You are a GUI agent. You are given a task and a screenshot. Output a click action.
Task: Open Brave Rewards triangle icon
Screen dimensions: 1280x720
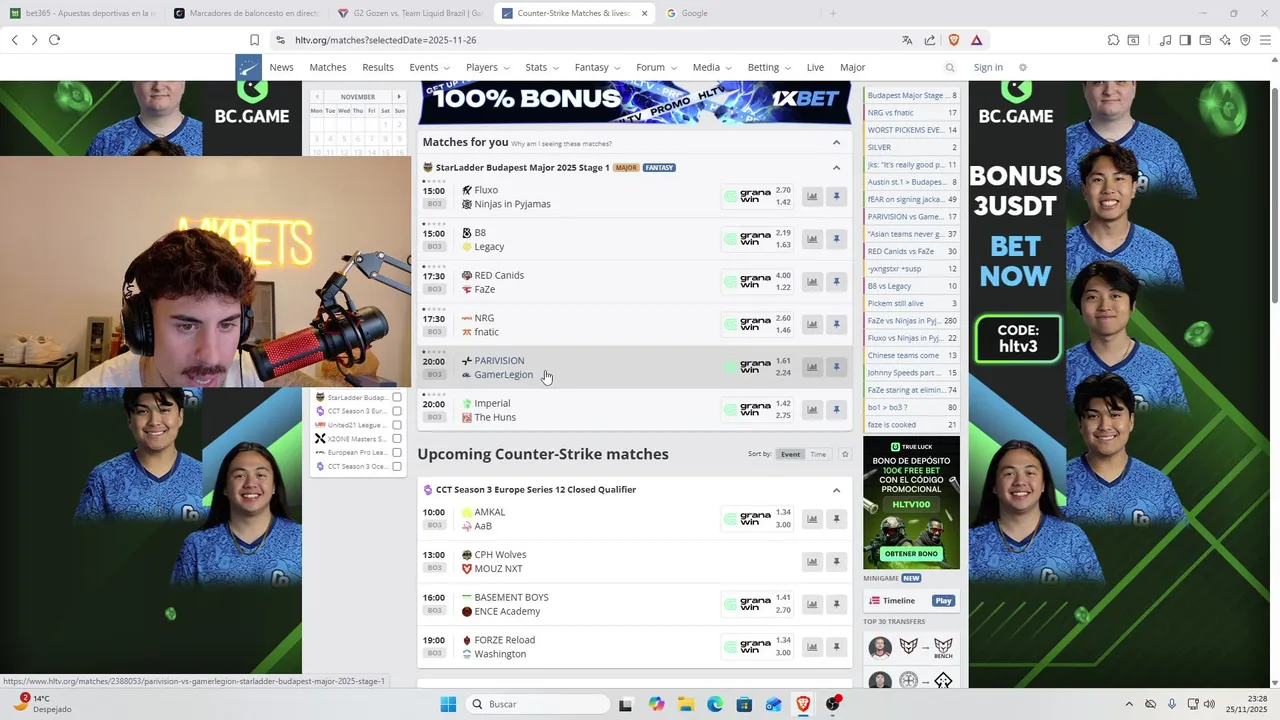pos(976,40)
